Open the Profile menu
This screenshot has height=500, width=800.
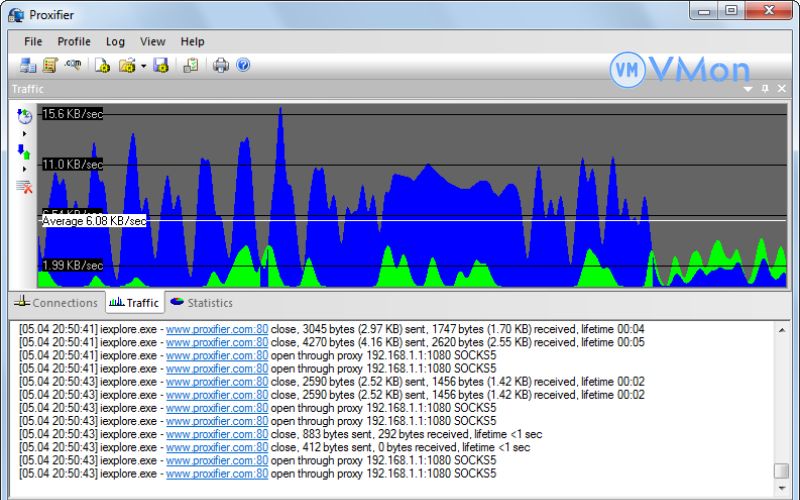pyautogui.click(x=73, y=41)
